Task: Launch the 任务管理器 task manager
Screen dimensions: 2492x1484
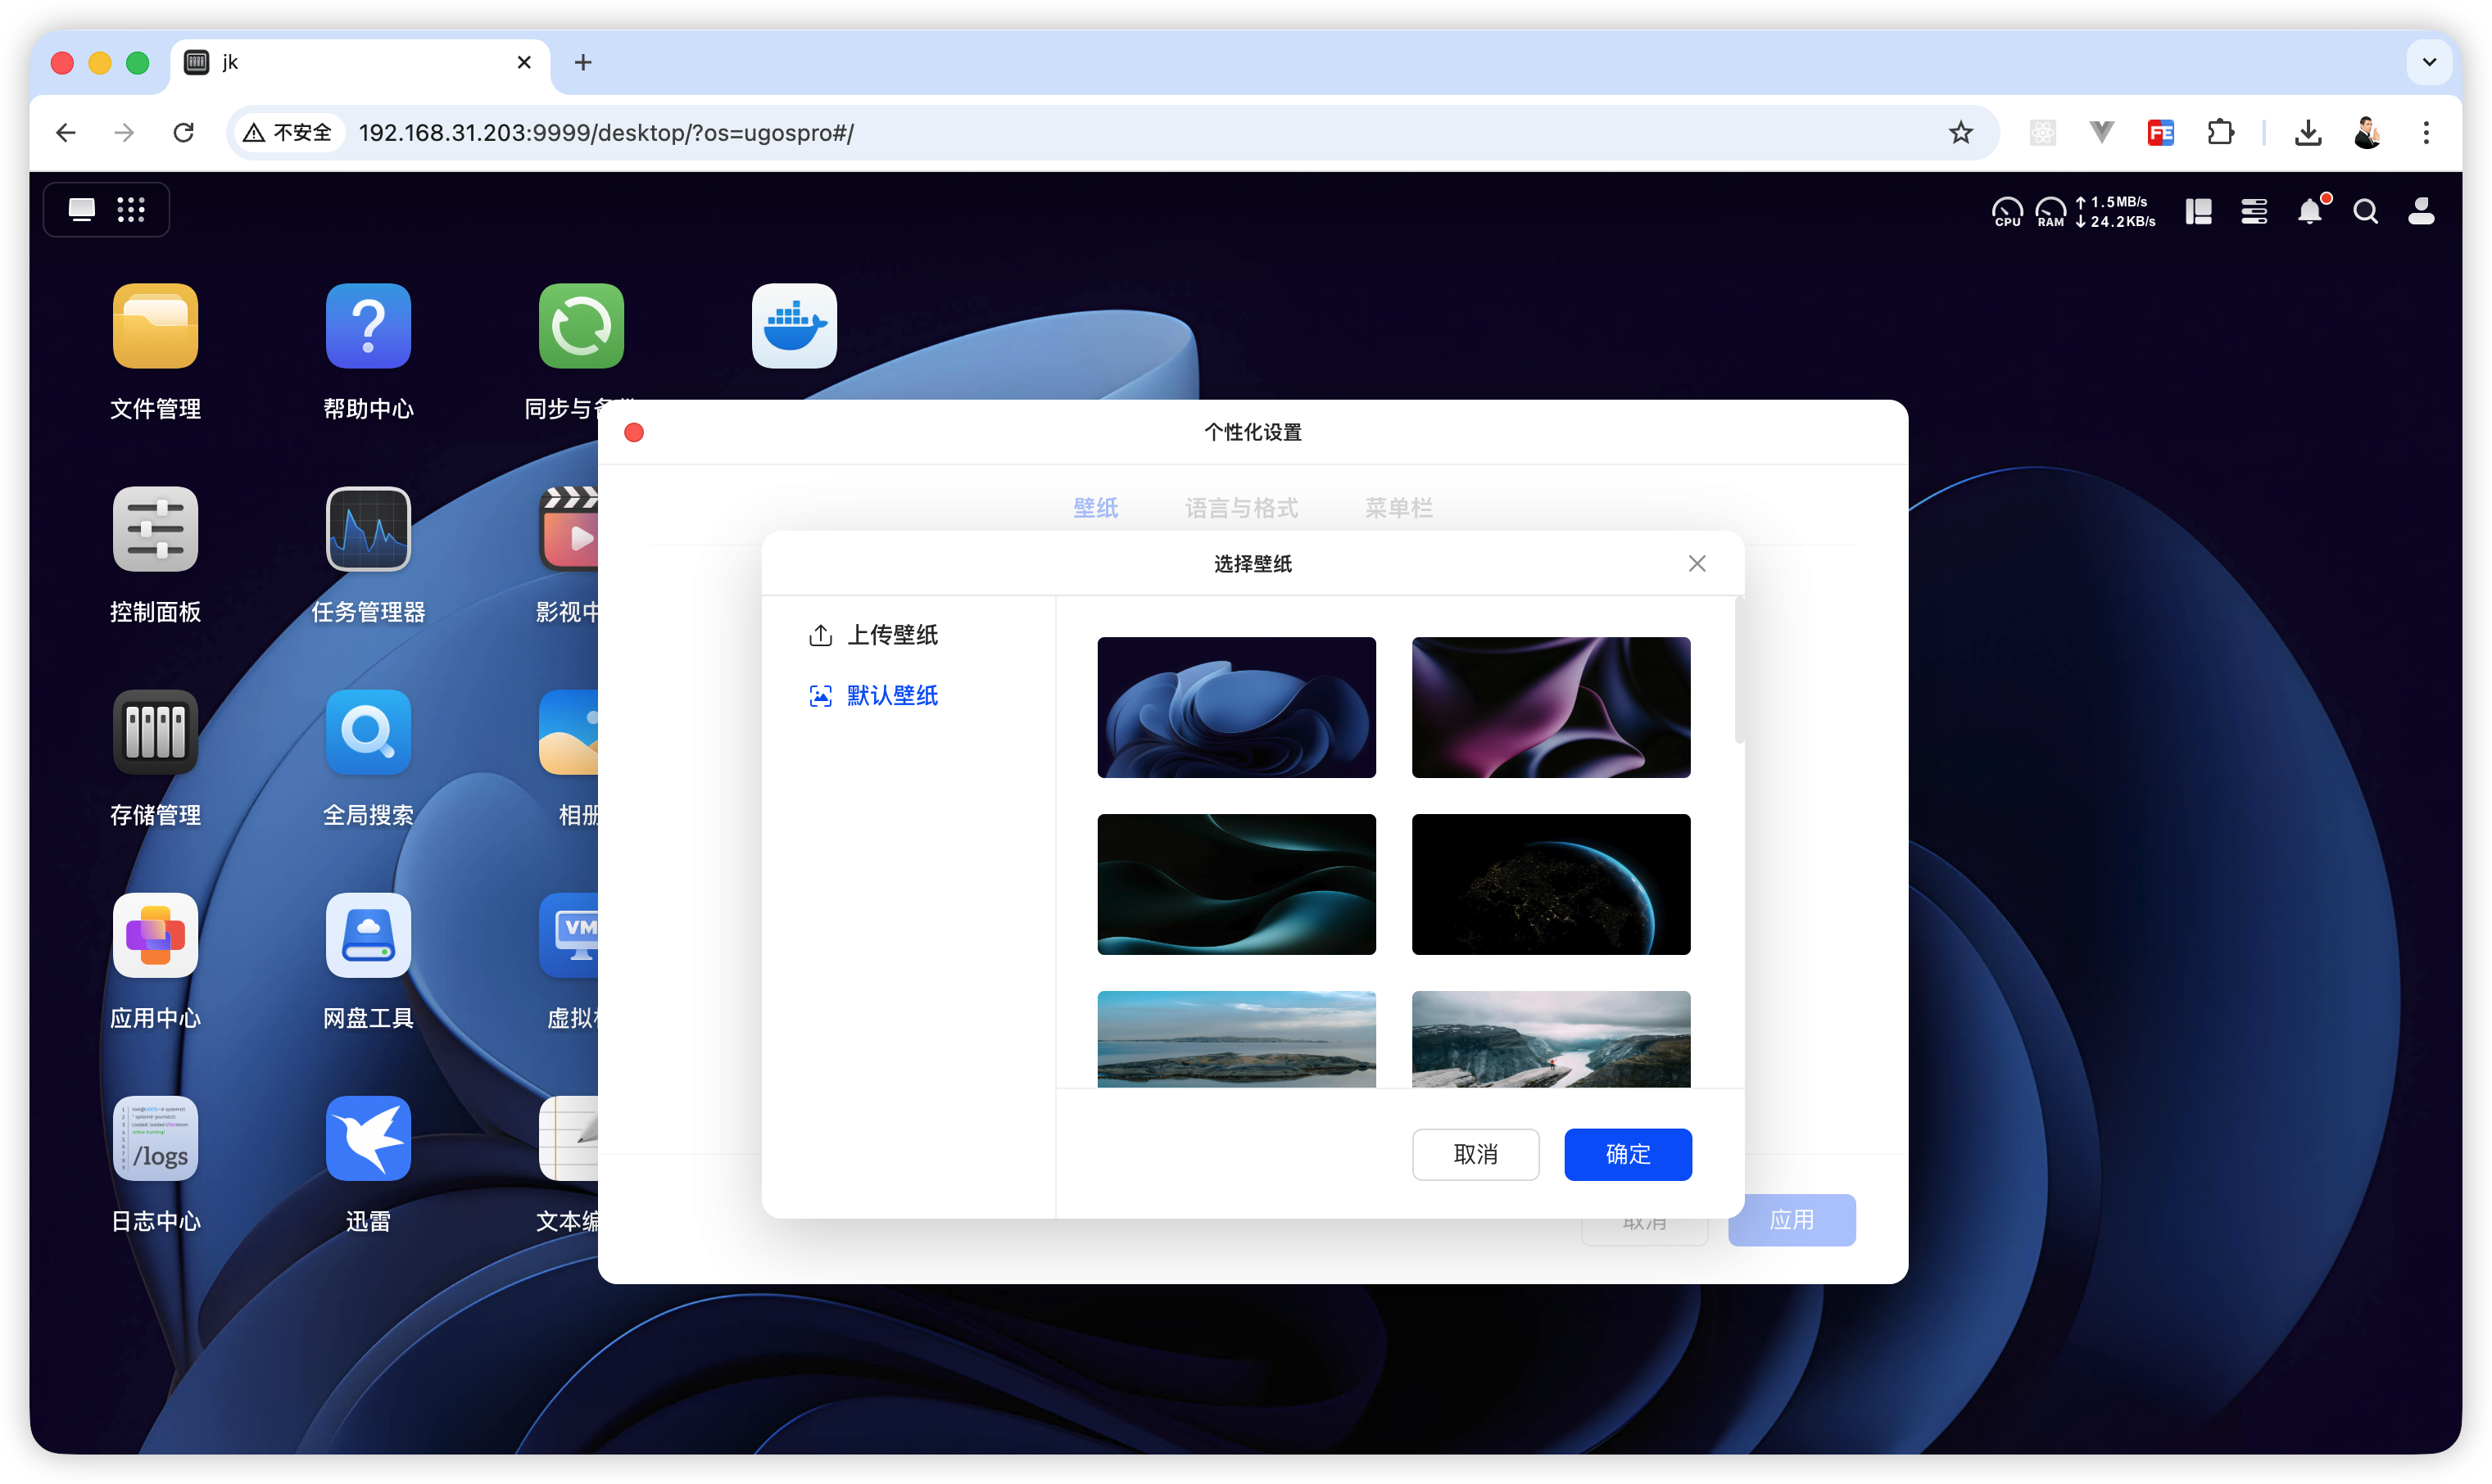Action: [x=368, y=529]
